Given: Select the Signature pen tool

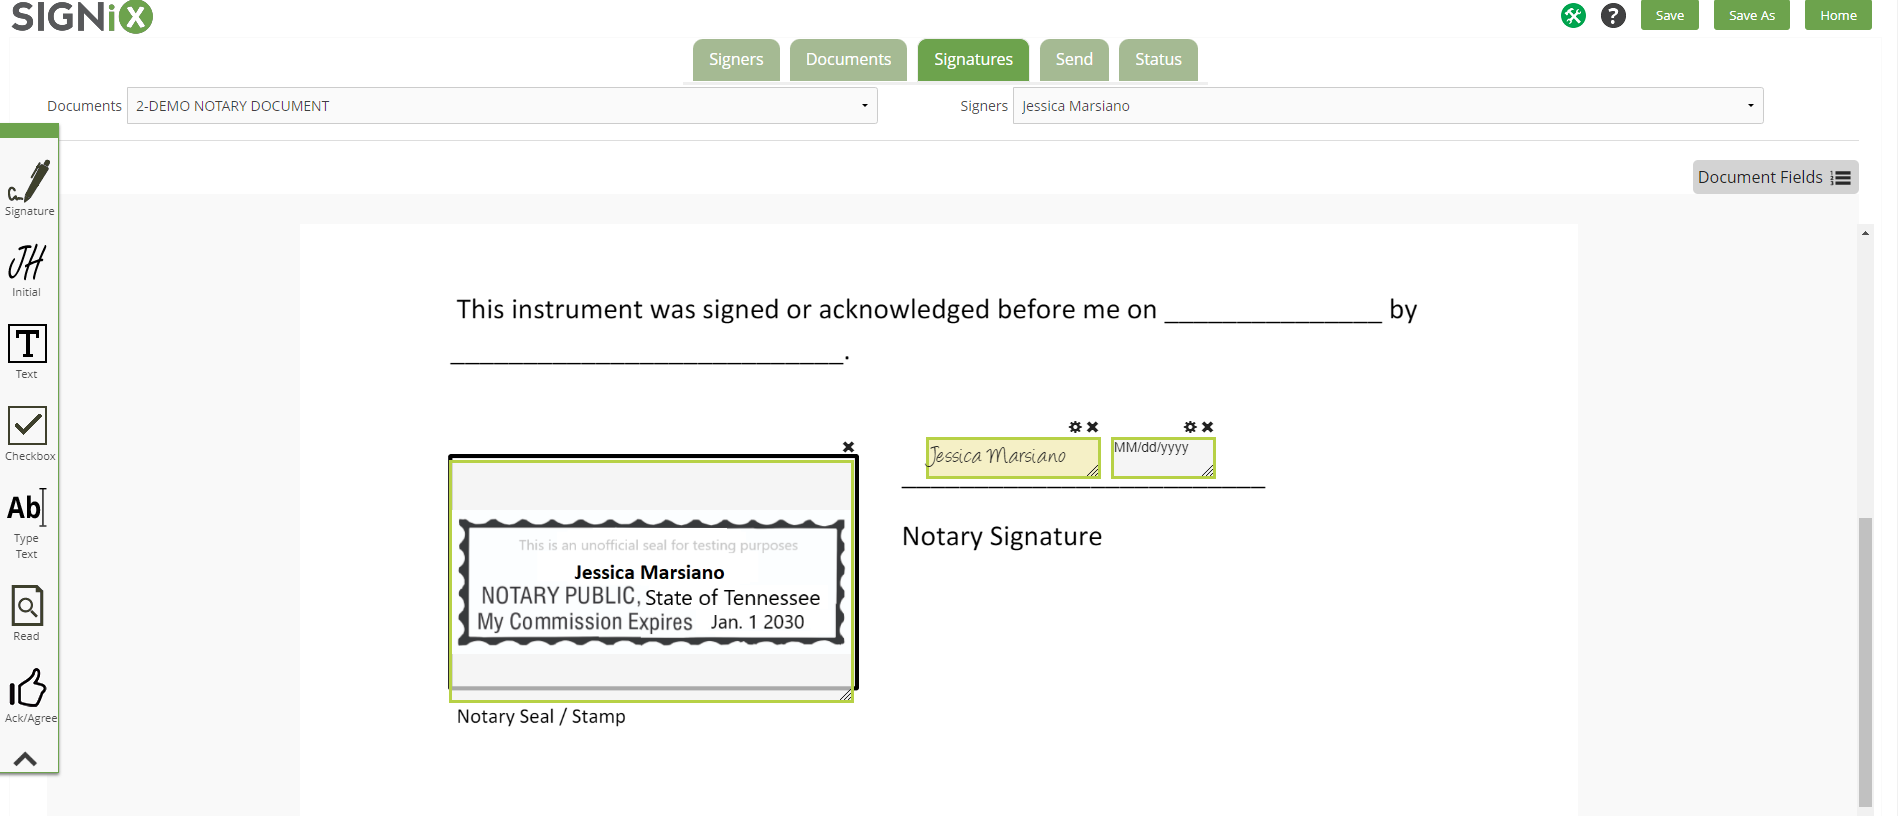Looking at the screenshot, I should [29, 187].
